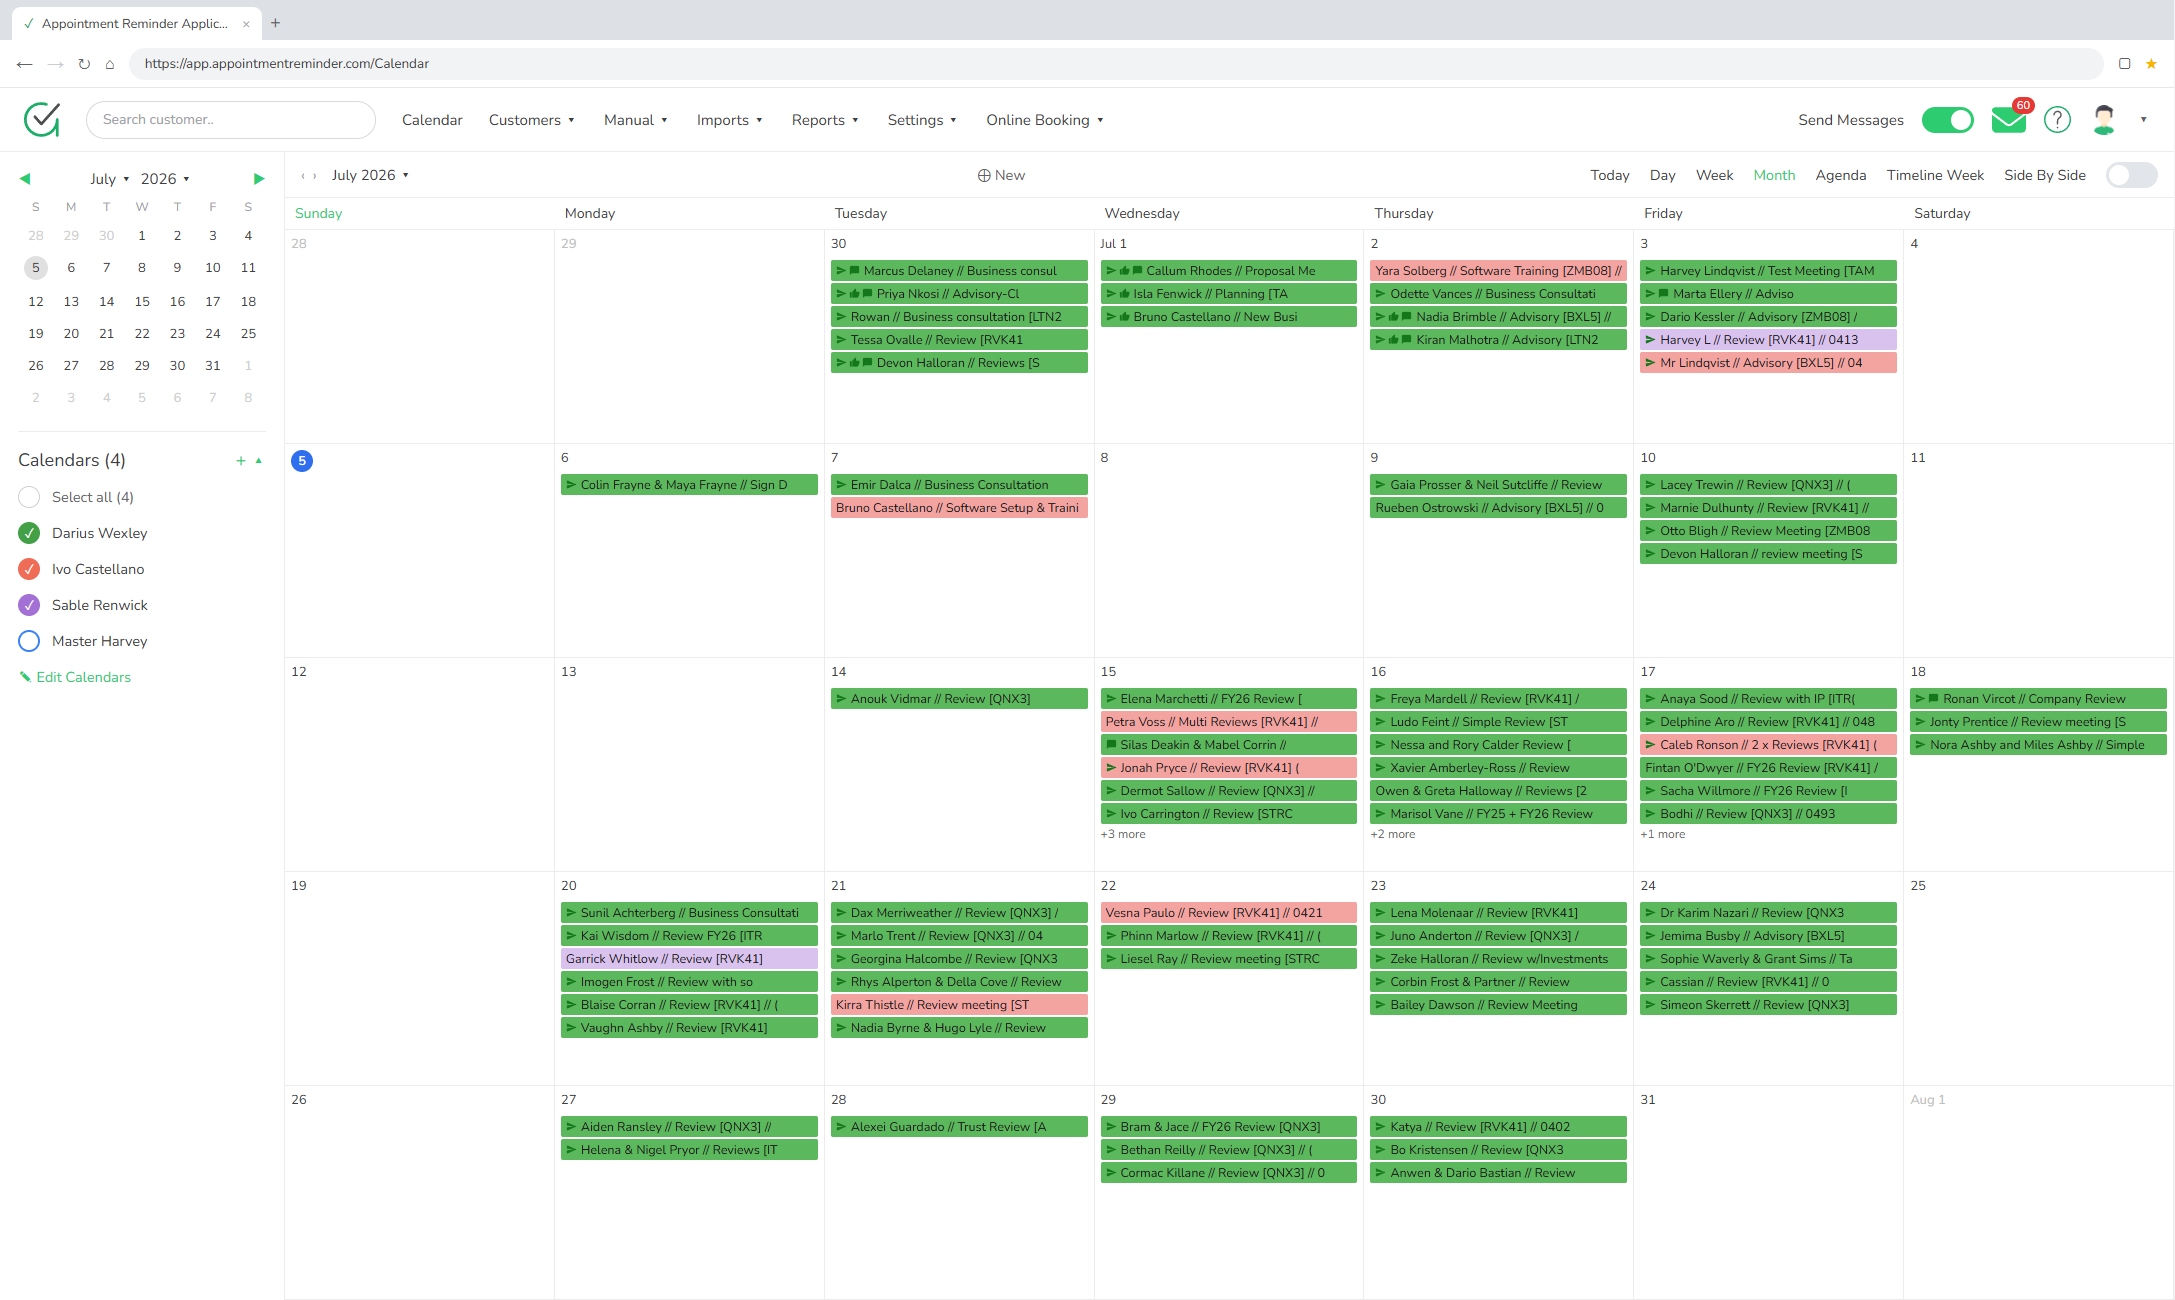Focus the Search customer input field
This screenshot has height=1300, width=2175.
point(231,120)
